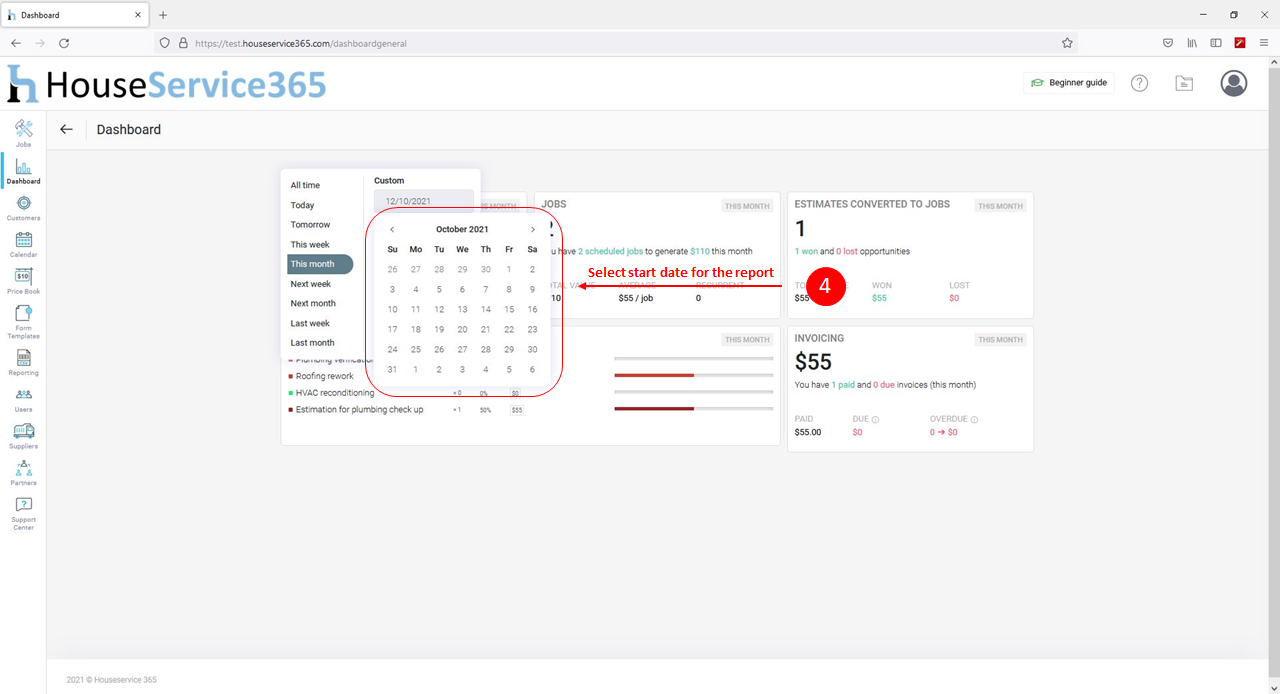Bookmark this page with star icon

pyautogui.click(x=1067, y=43)
